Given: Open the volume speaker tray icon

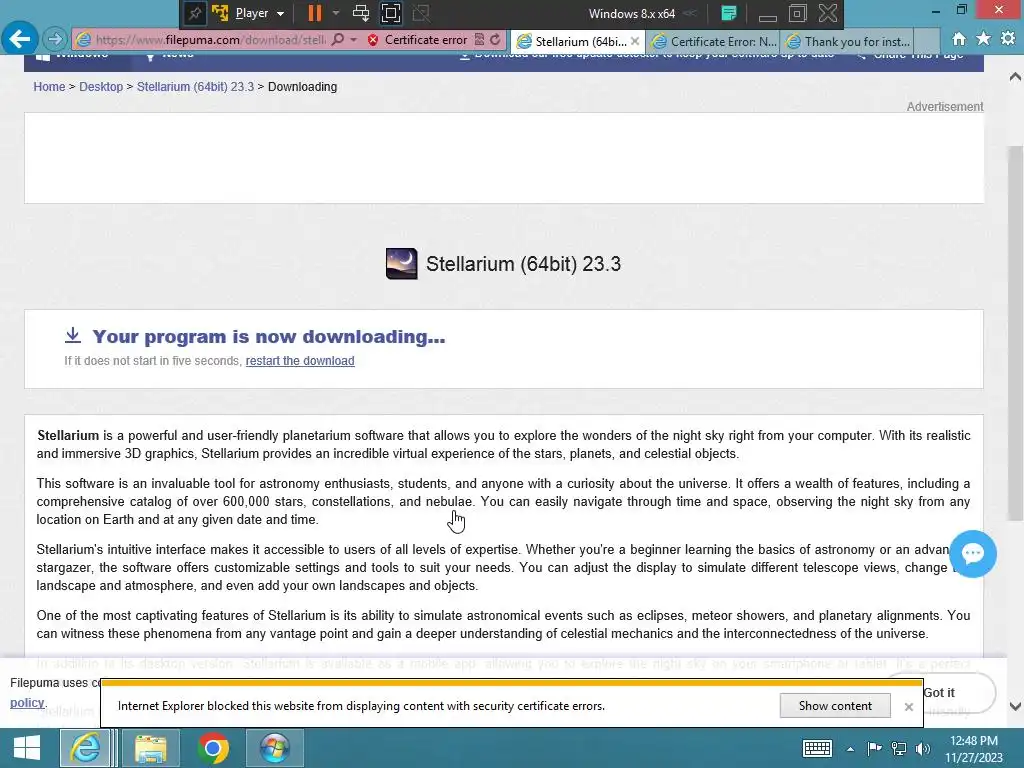Looking at the screenshot, I should [x=923, y=748].
